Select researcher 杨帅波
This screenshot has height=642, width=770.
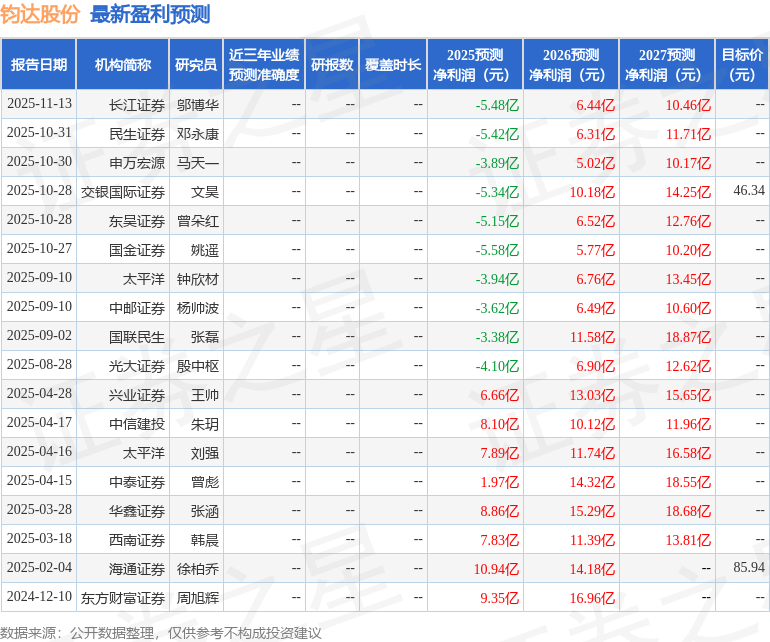tap(198, 308)
